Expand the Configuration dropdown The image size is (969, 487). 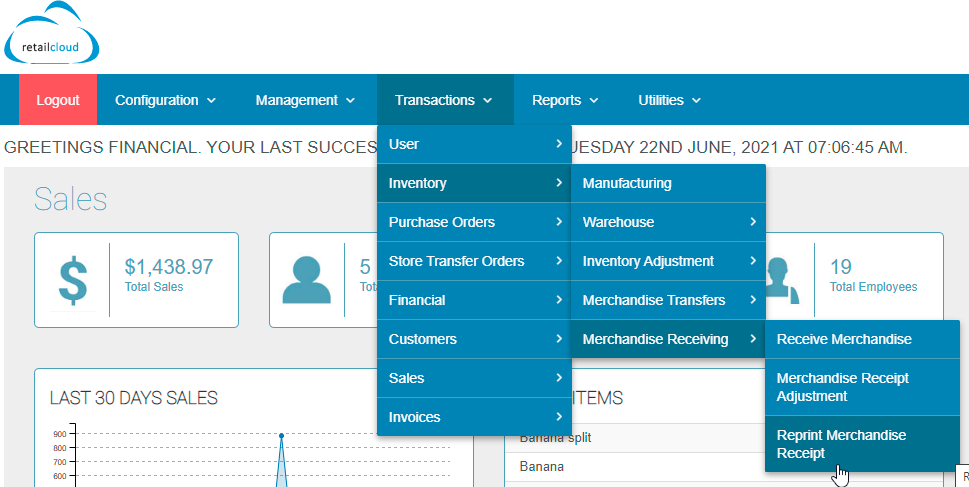click(165, 100)
